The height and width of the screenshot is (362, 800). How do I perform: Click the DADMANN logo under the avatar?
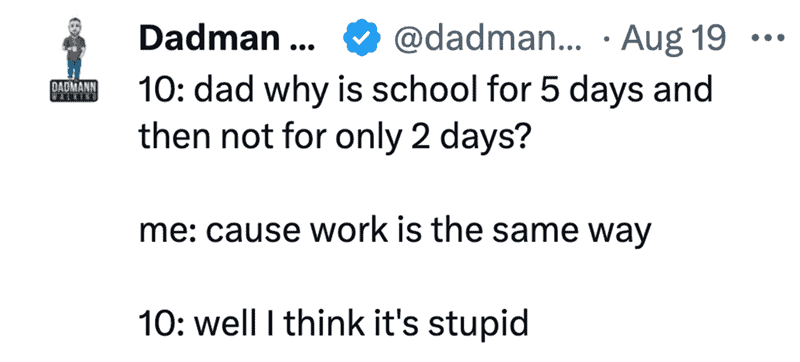pos(74,91)
